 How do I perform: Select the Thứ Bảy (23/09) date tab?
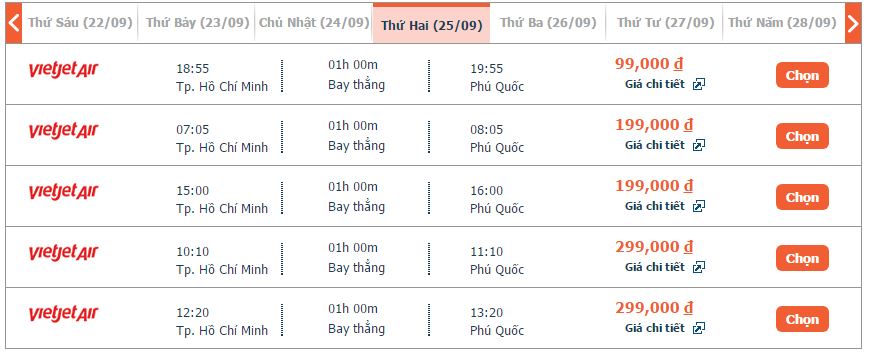(x=197, y=23)
